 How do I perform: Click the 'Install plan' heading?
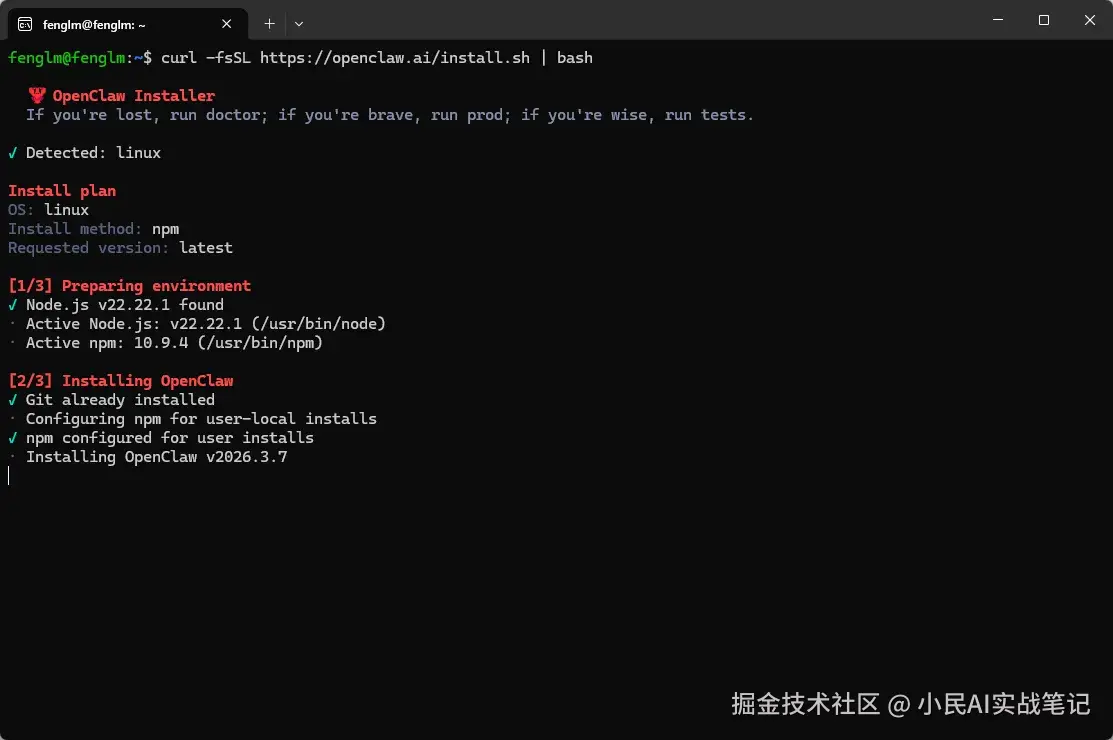coord(62,191)
